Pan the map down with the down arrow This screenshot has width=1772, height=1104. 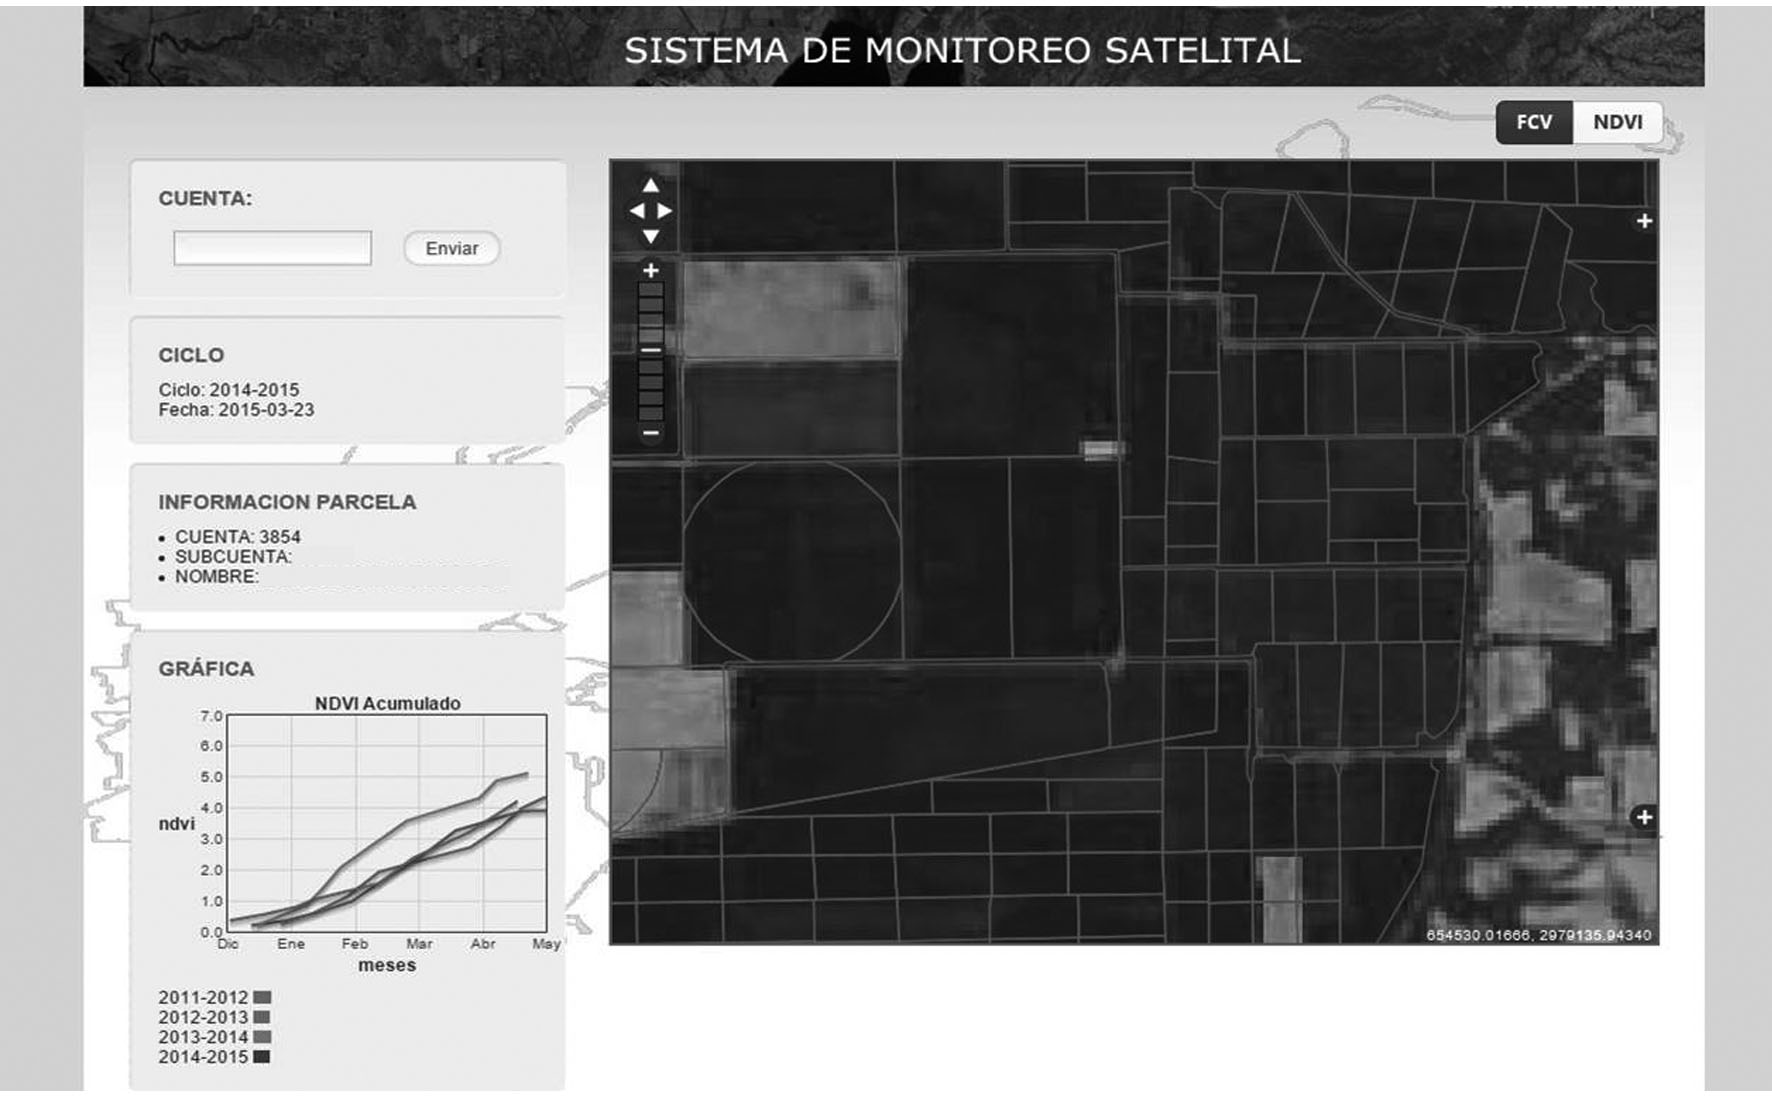tap(651, 236)
